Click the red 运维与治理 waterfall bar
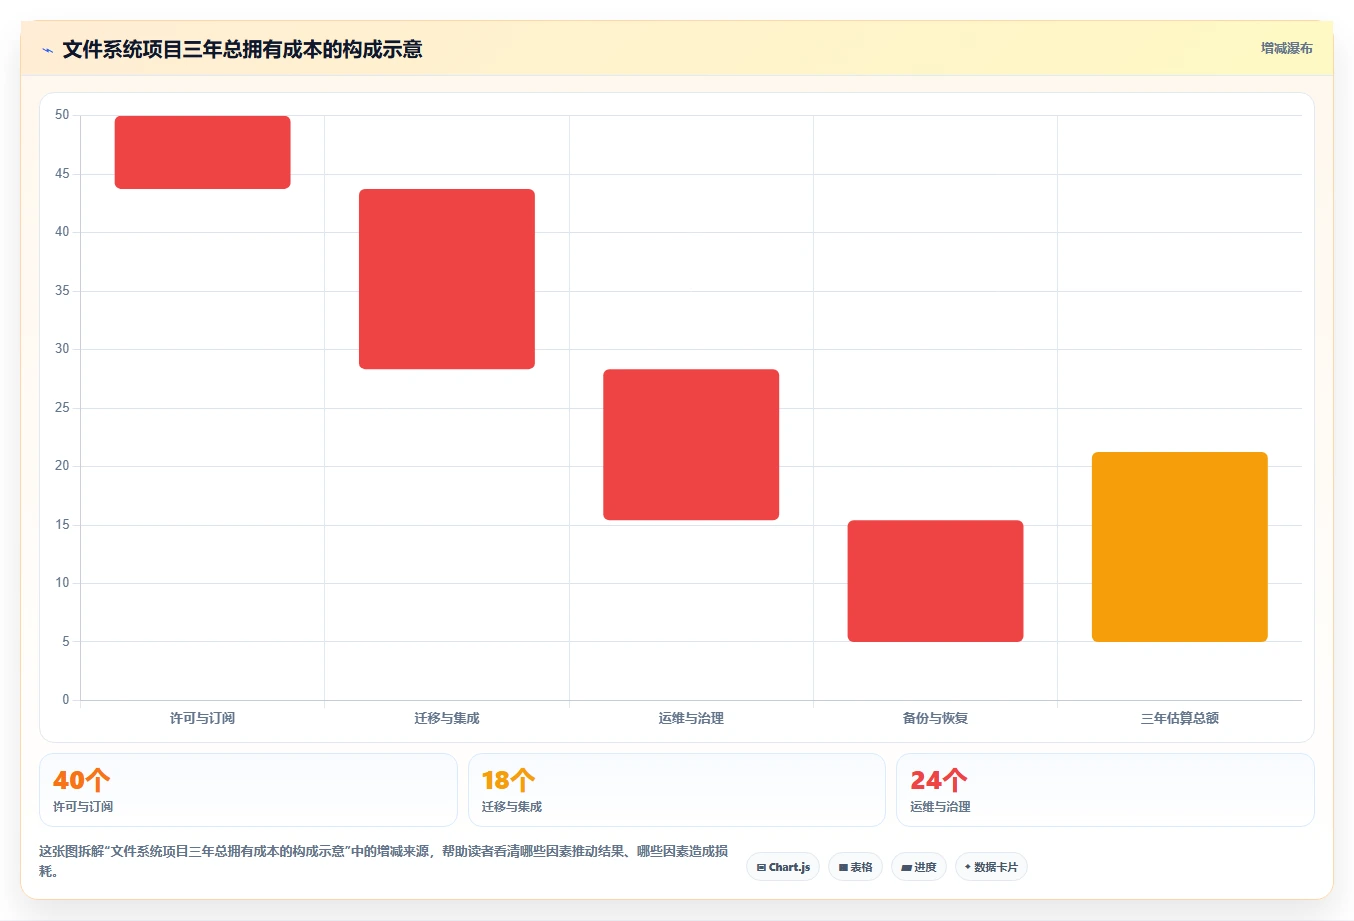The height and width of the screenshot is (921, 1354). point(691,445)
